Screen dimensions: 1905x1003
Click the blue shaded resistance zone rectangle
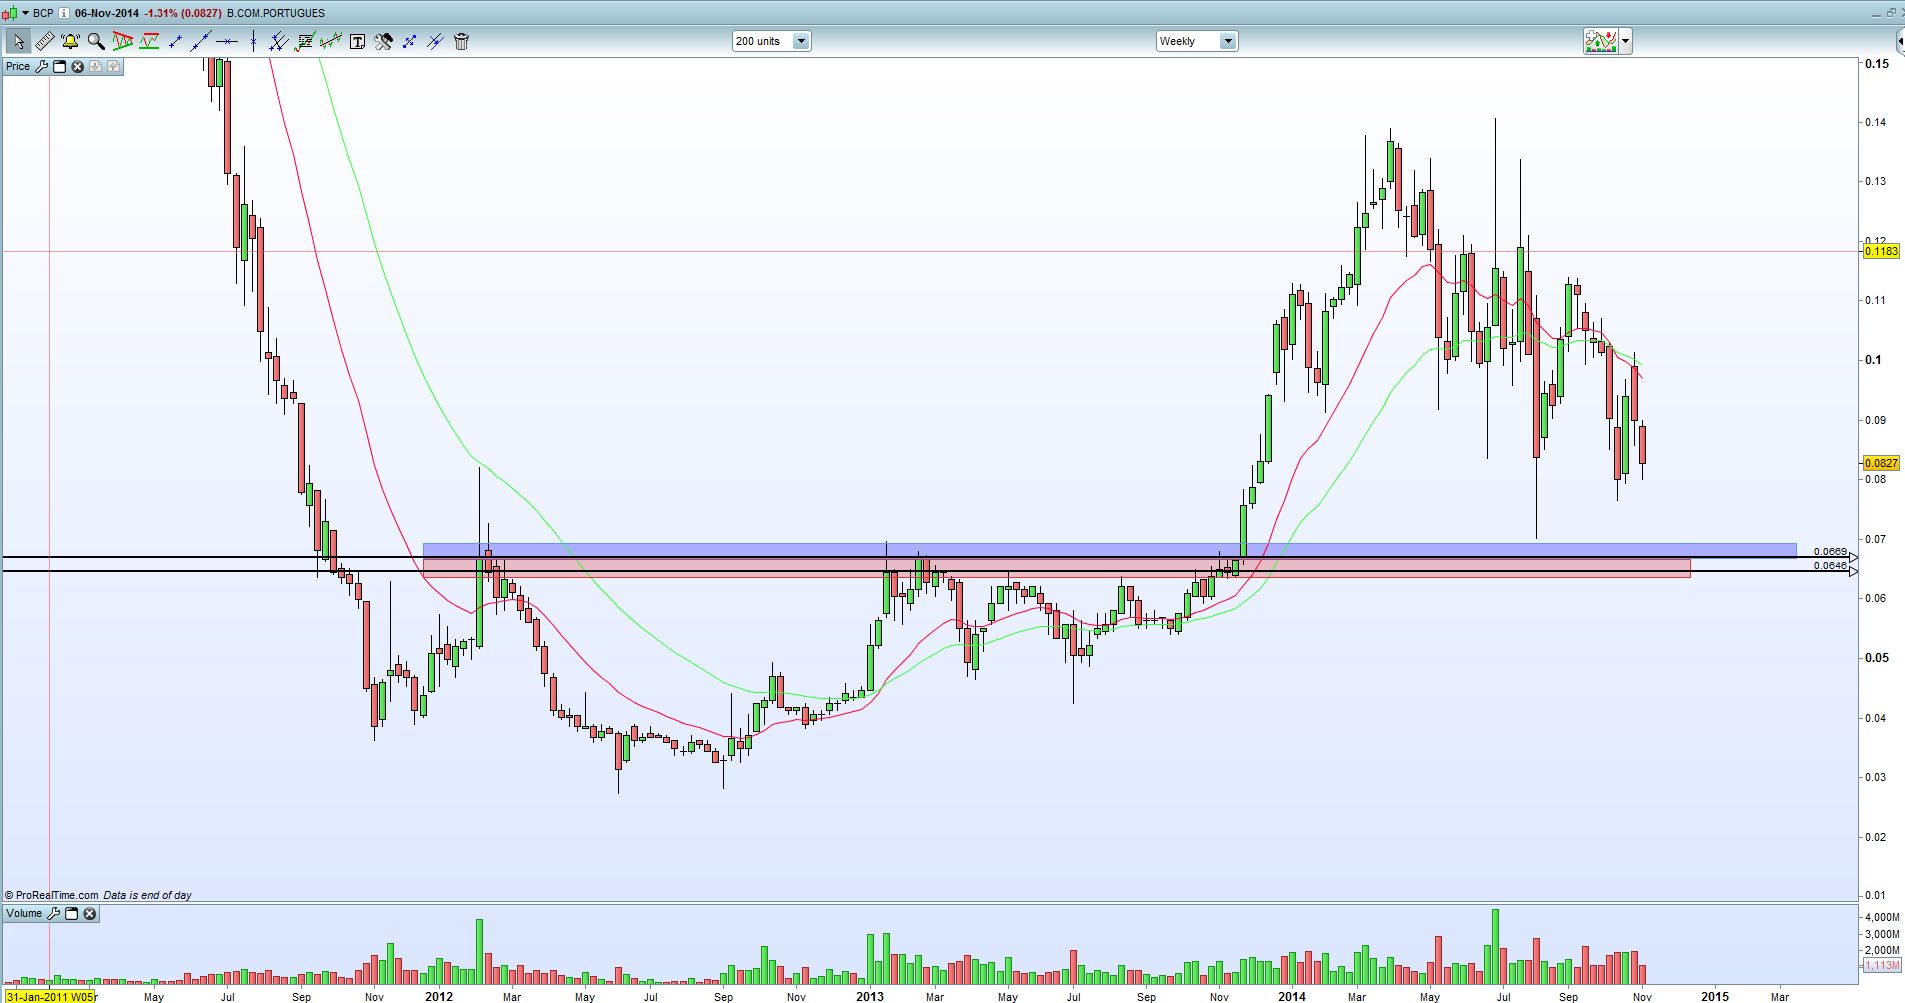click(1109, 550)
